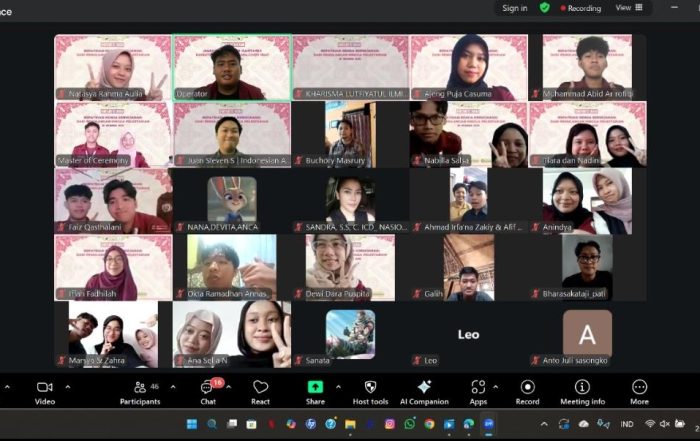Image resolution: width=700 pixels, height=441 pixels.
Task: Expand the Participants options arrow
Action: tap(173, 386)
